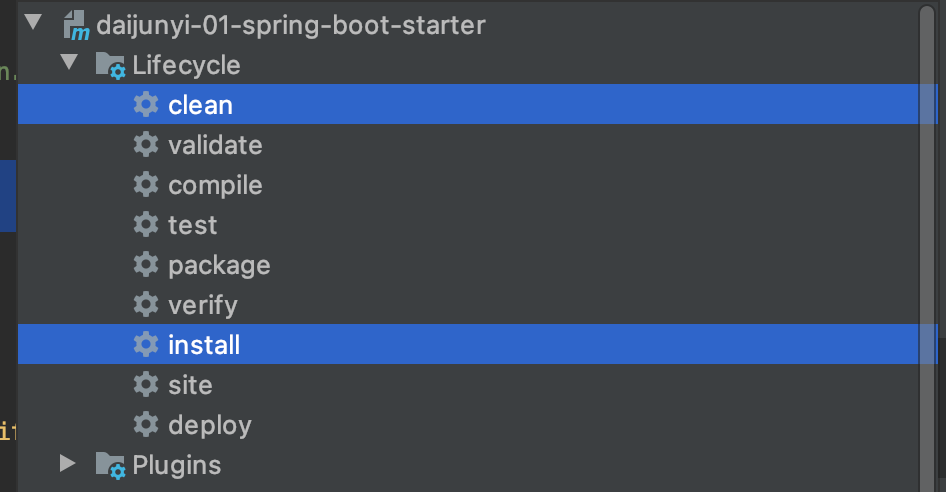946x492 pixels.
Task: Click the Maven module icon for daijunyi-01-spring-boot-starter
Action: coord(76,25)
